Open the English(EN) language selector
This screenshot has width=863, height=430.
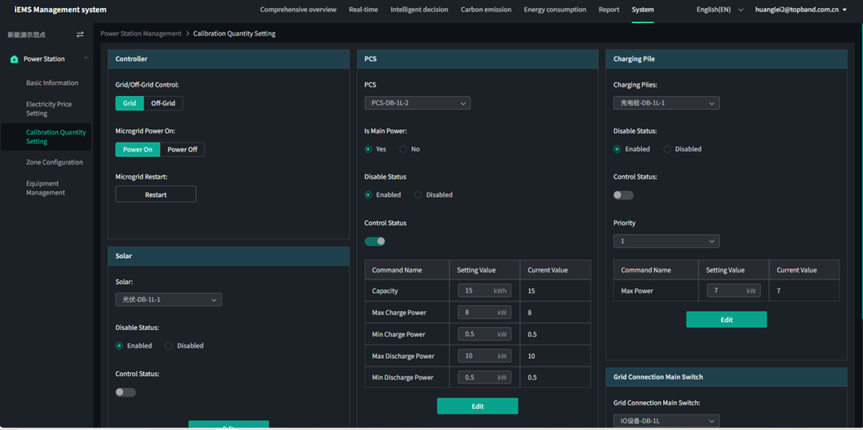tap(719, 10)
